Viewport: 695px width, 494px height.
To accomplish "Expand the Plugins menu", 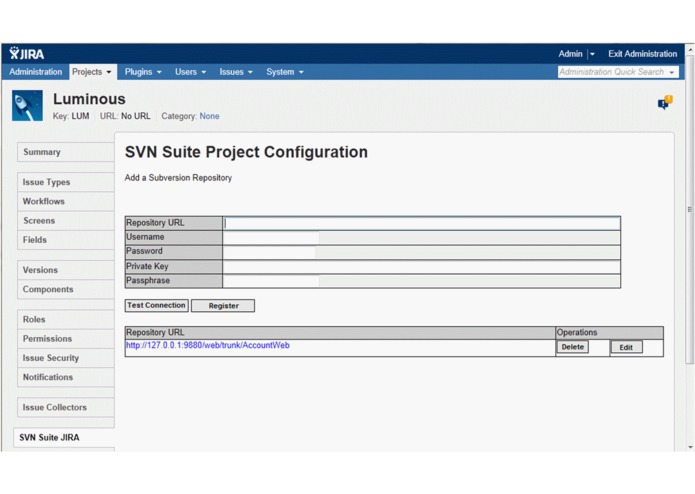I will pos(143,72).
